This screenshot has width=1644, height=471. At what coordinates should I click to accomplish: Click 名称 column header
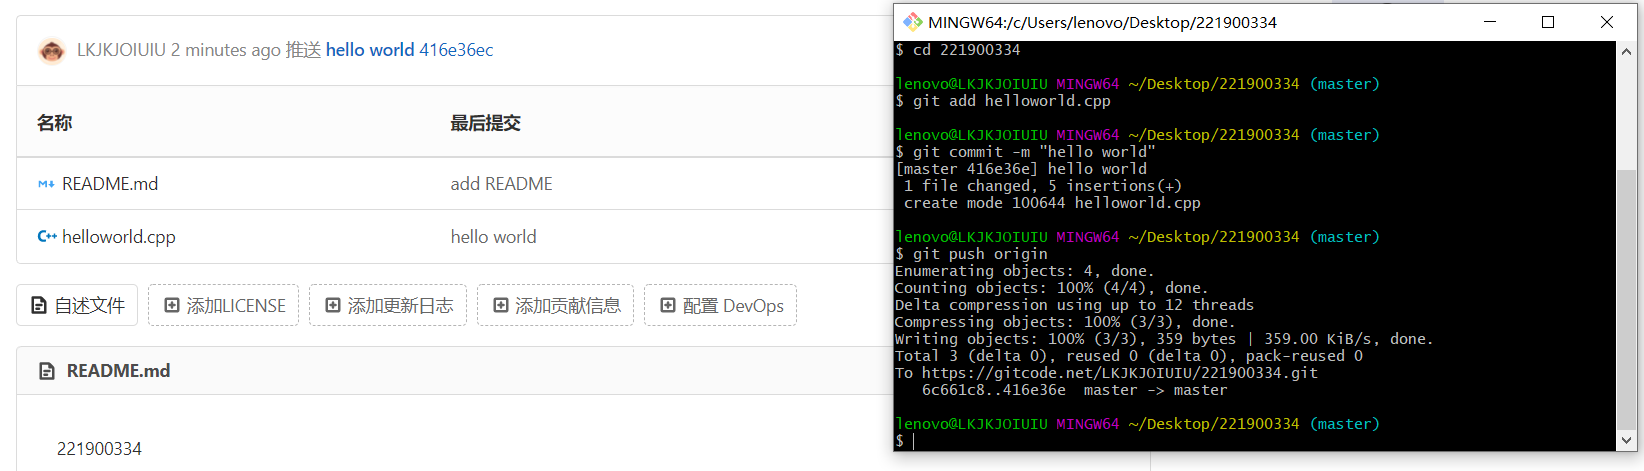(x=54, y=123)
